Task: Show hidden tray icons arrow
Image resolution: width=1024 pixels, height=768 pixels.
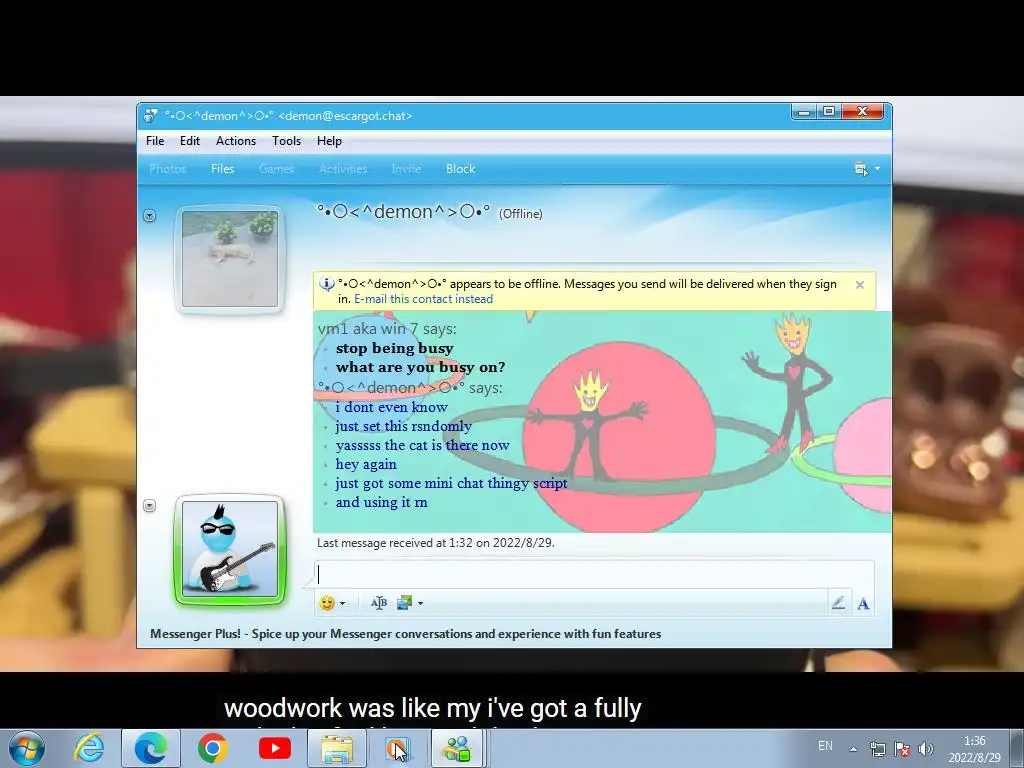Action: [854, 749]
